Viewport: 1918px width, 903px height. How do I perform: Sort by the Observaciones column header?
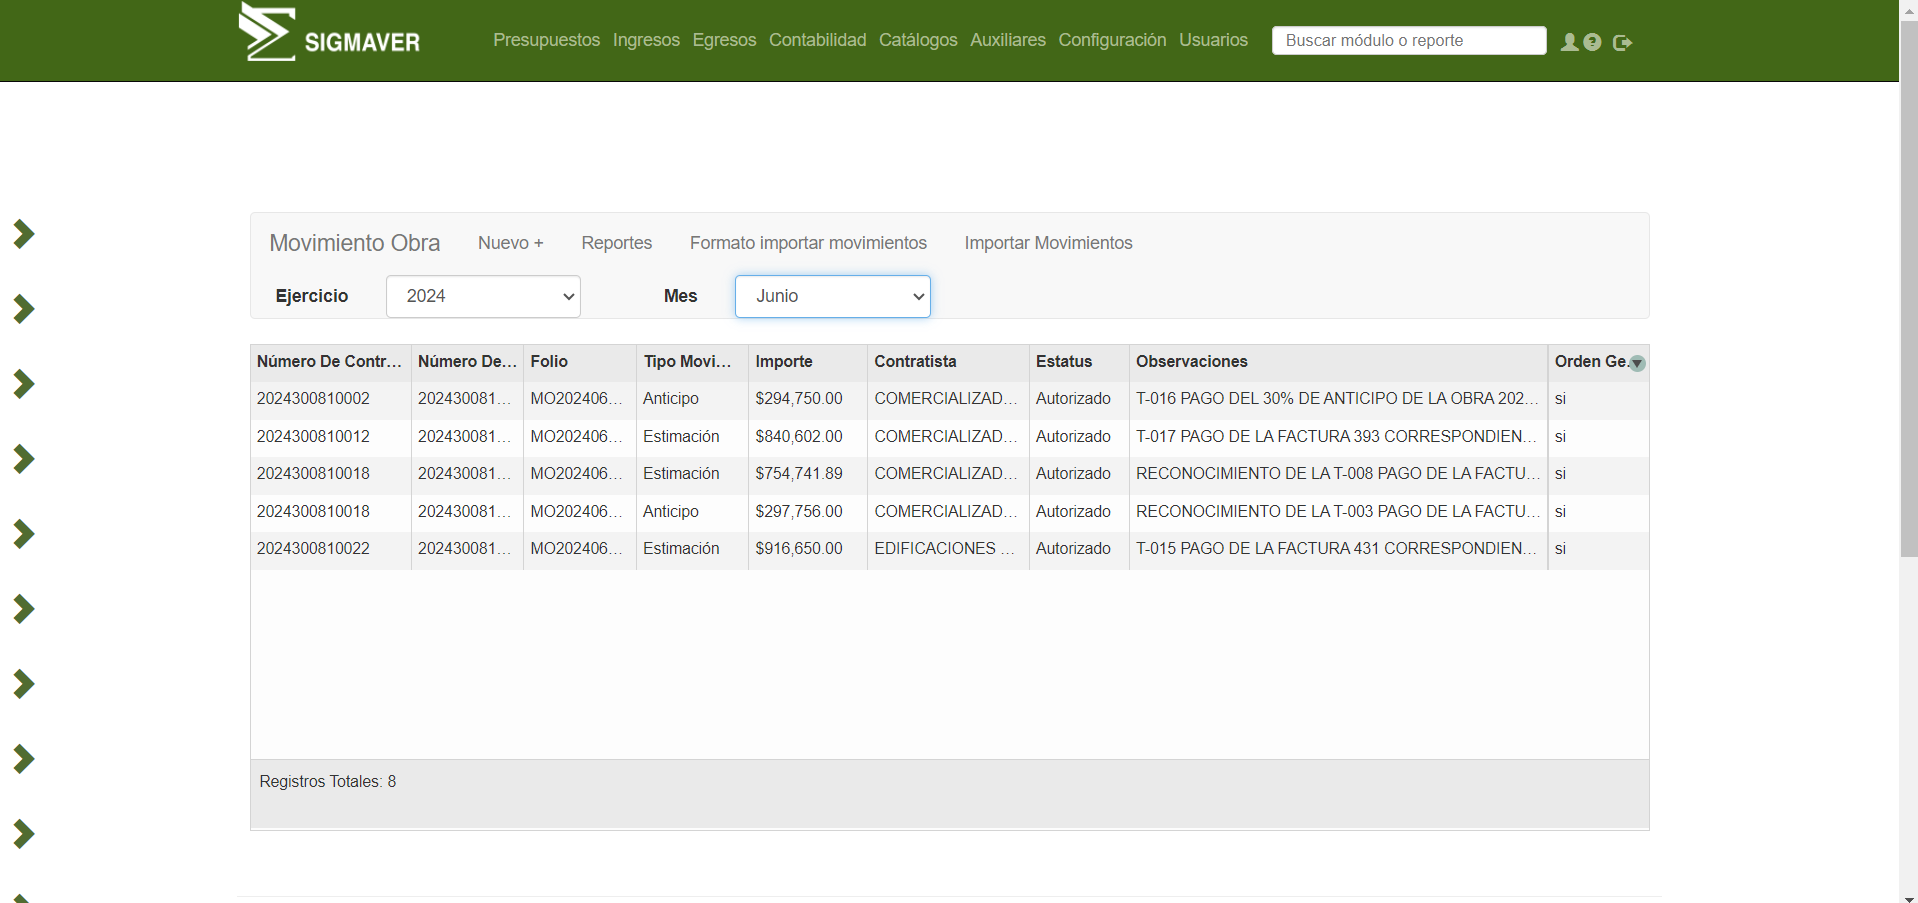[x=1338, y=362]
